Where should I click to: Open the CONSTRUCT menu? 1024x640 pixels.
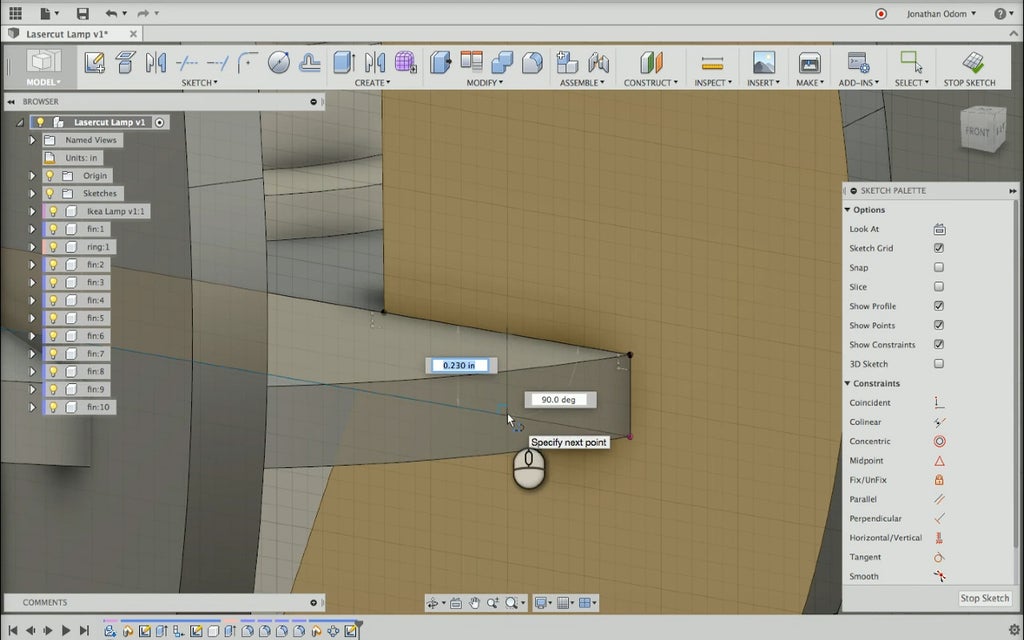pos(650,83)
